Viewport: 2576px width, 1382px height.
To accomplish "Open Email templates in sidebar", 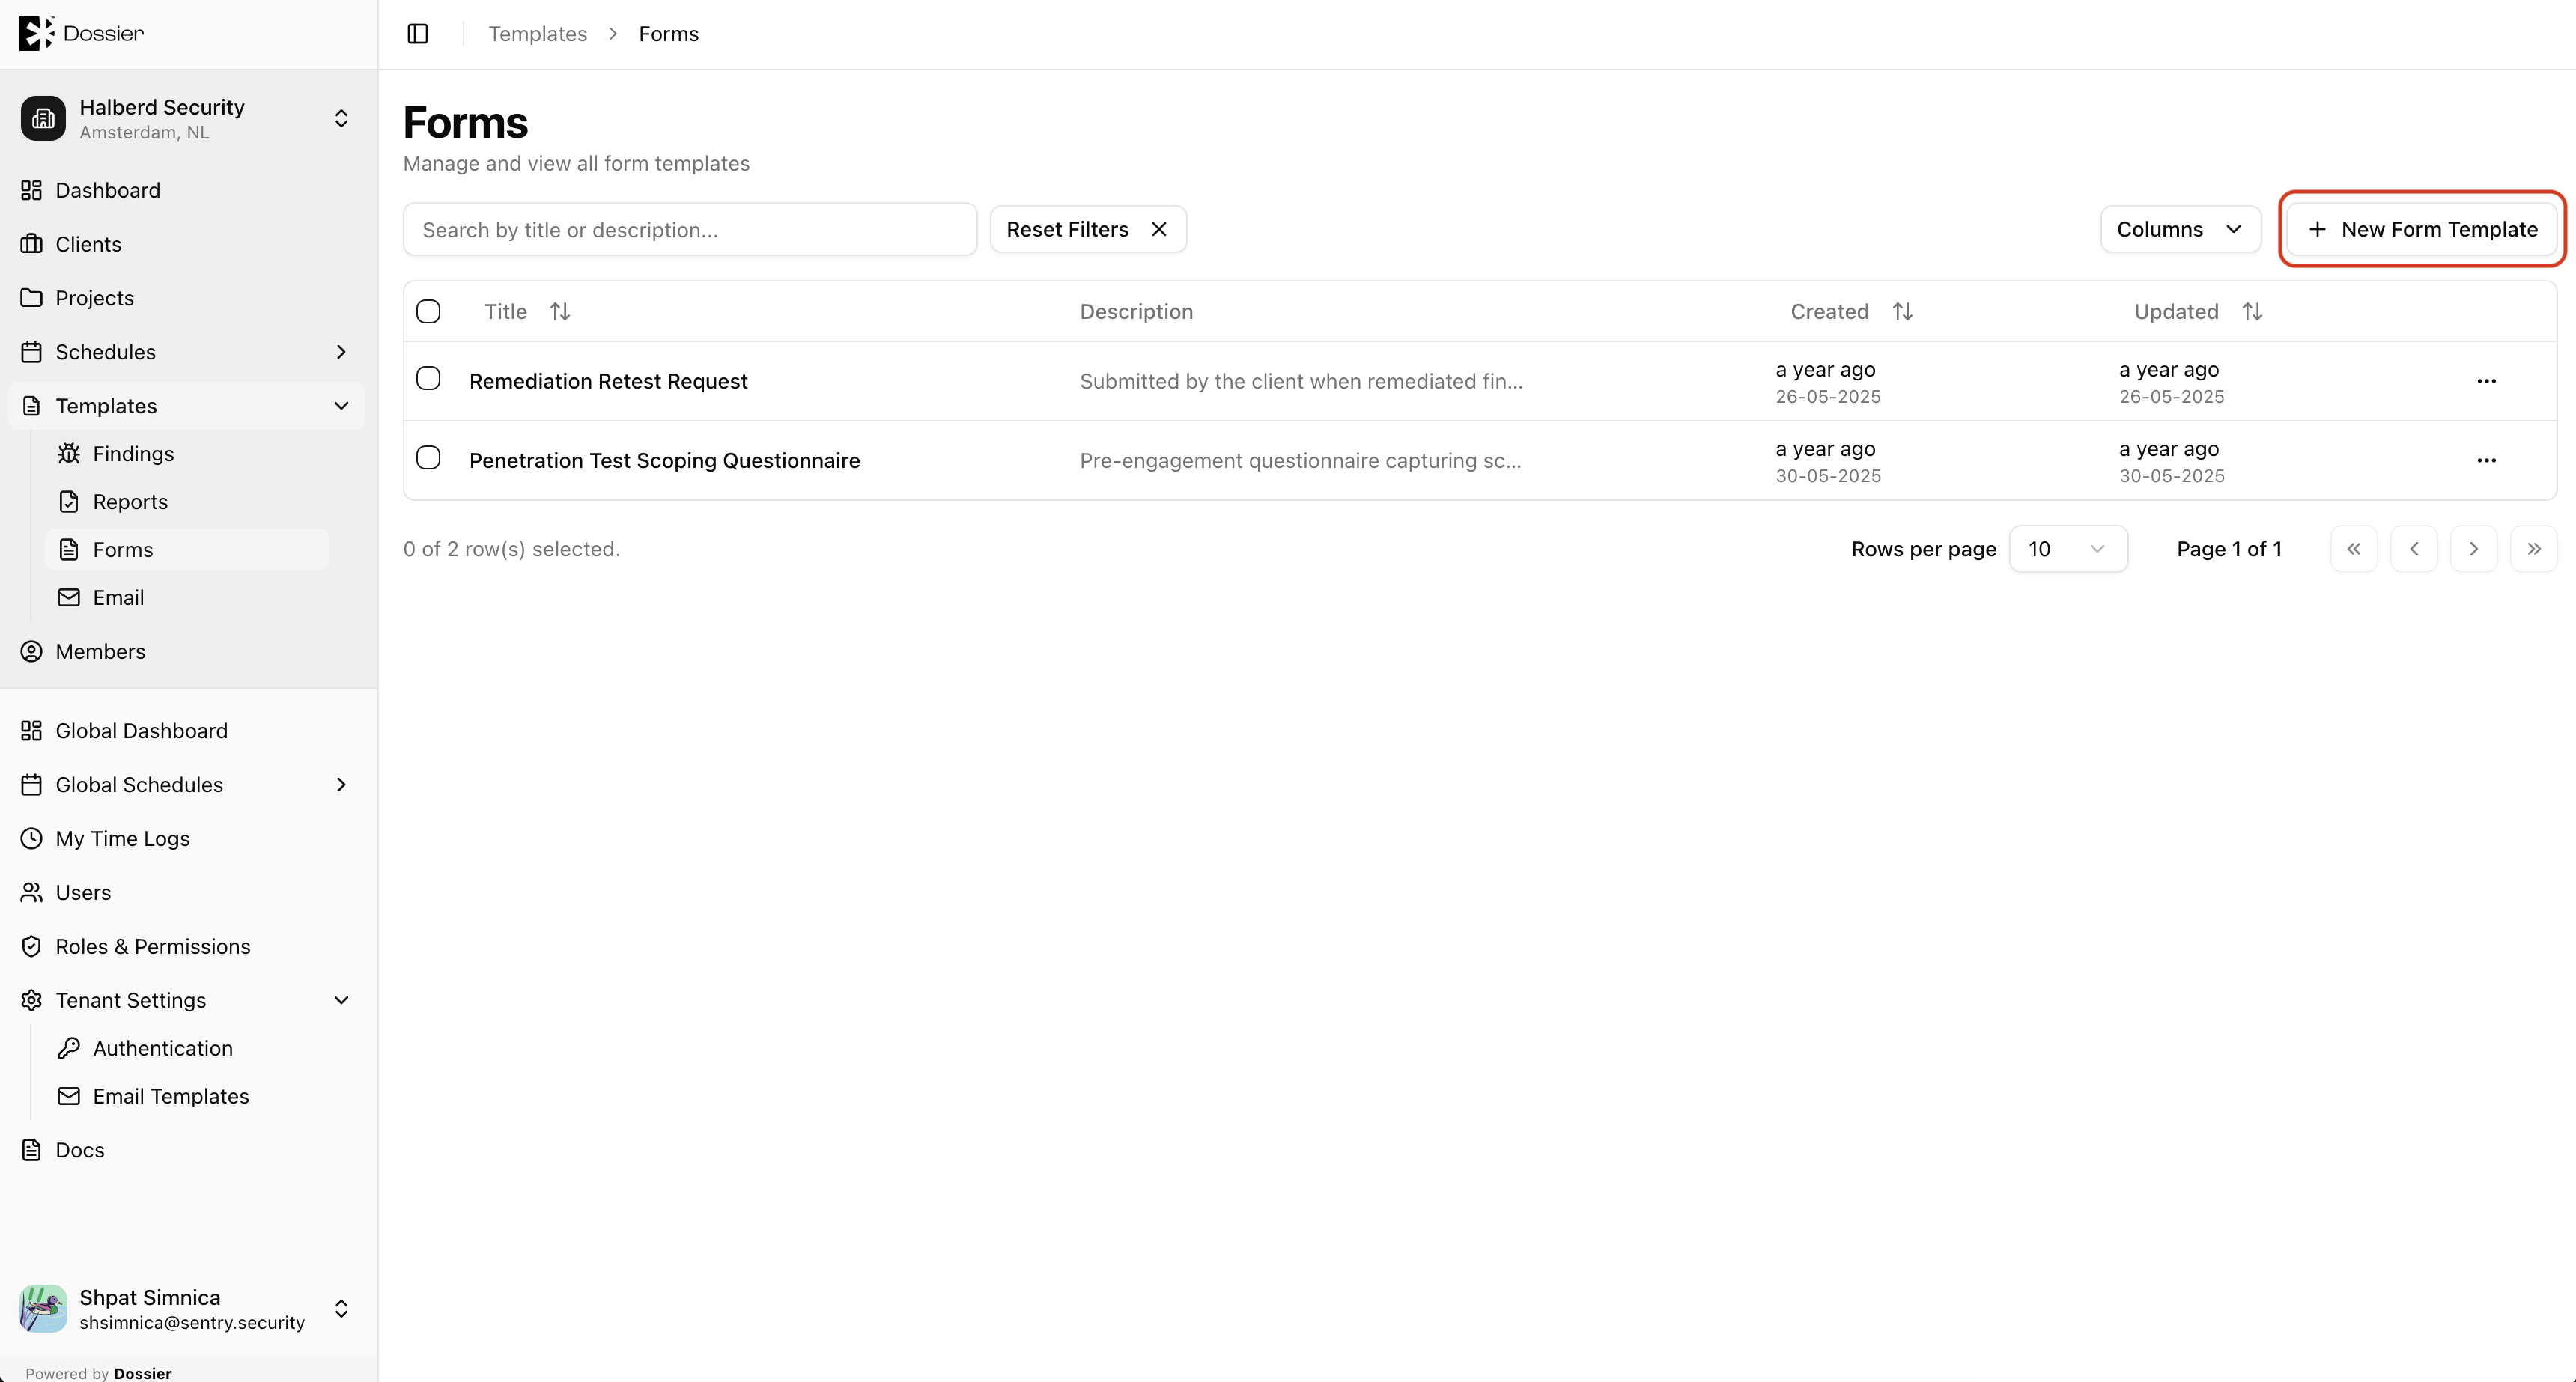I will tap(187, 598).
